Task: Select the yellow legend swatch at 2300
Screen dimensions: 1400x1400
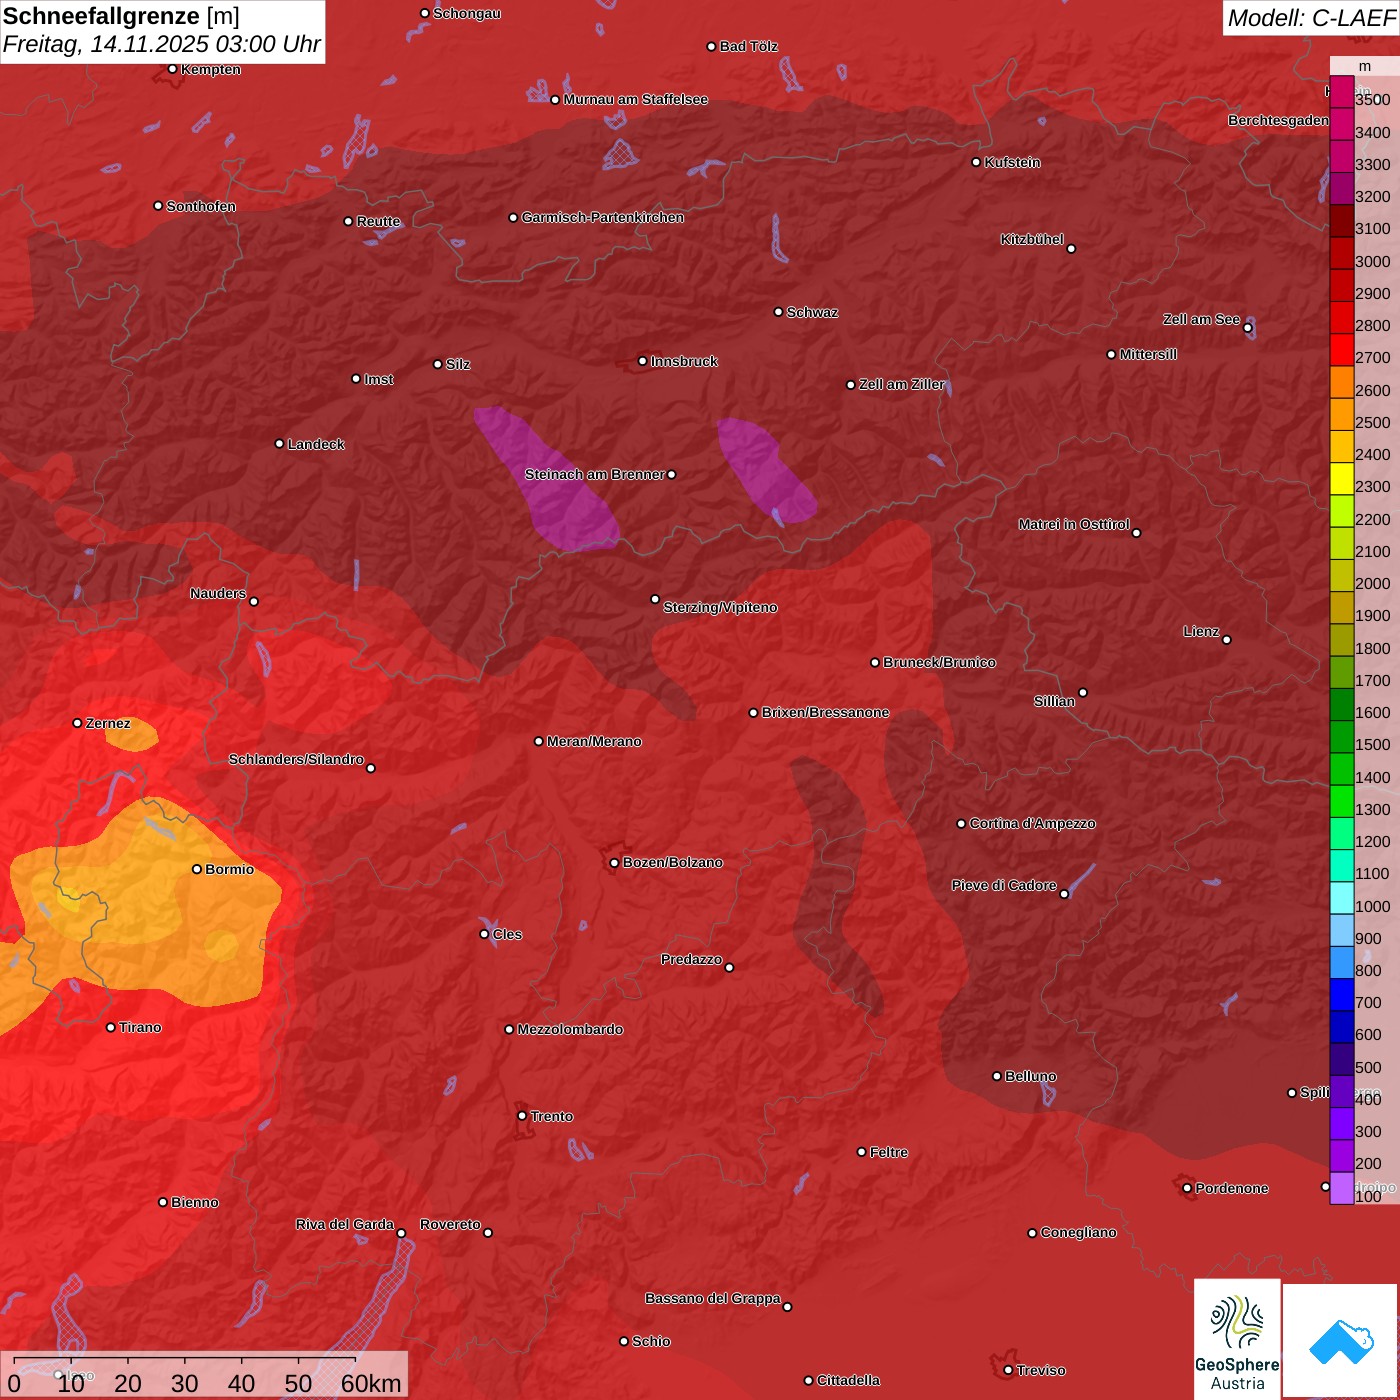Action: 1342,479
